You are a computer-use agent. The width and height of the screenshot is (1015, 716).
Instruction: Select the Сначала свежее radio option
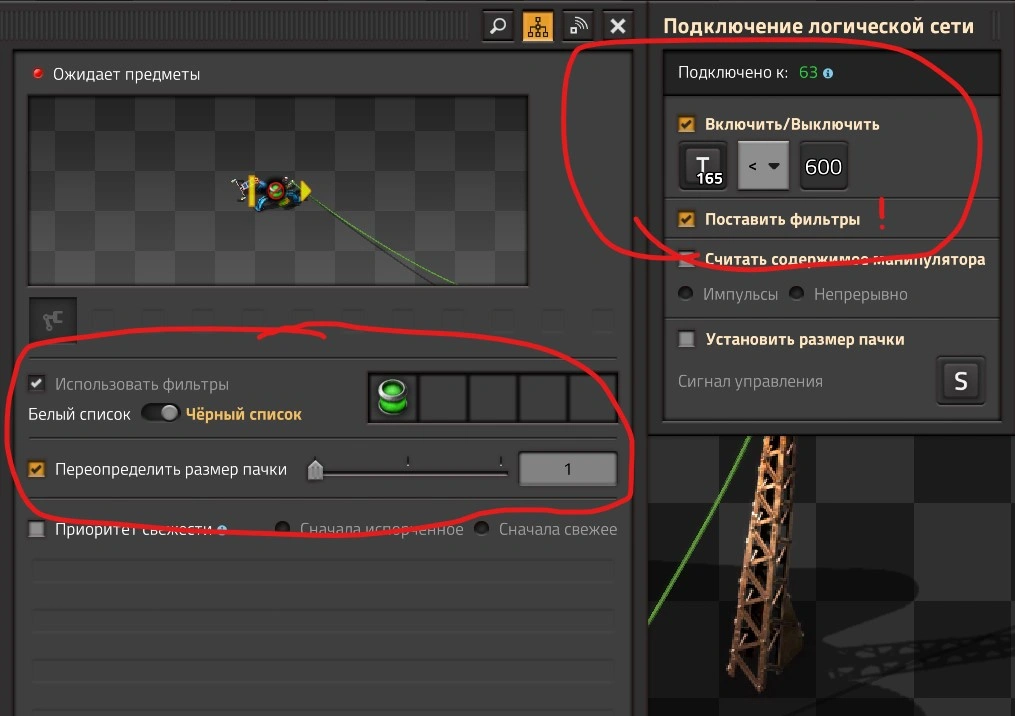[x=483, y=529]
